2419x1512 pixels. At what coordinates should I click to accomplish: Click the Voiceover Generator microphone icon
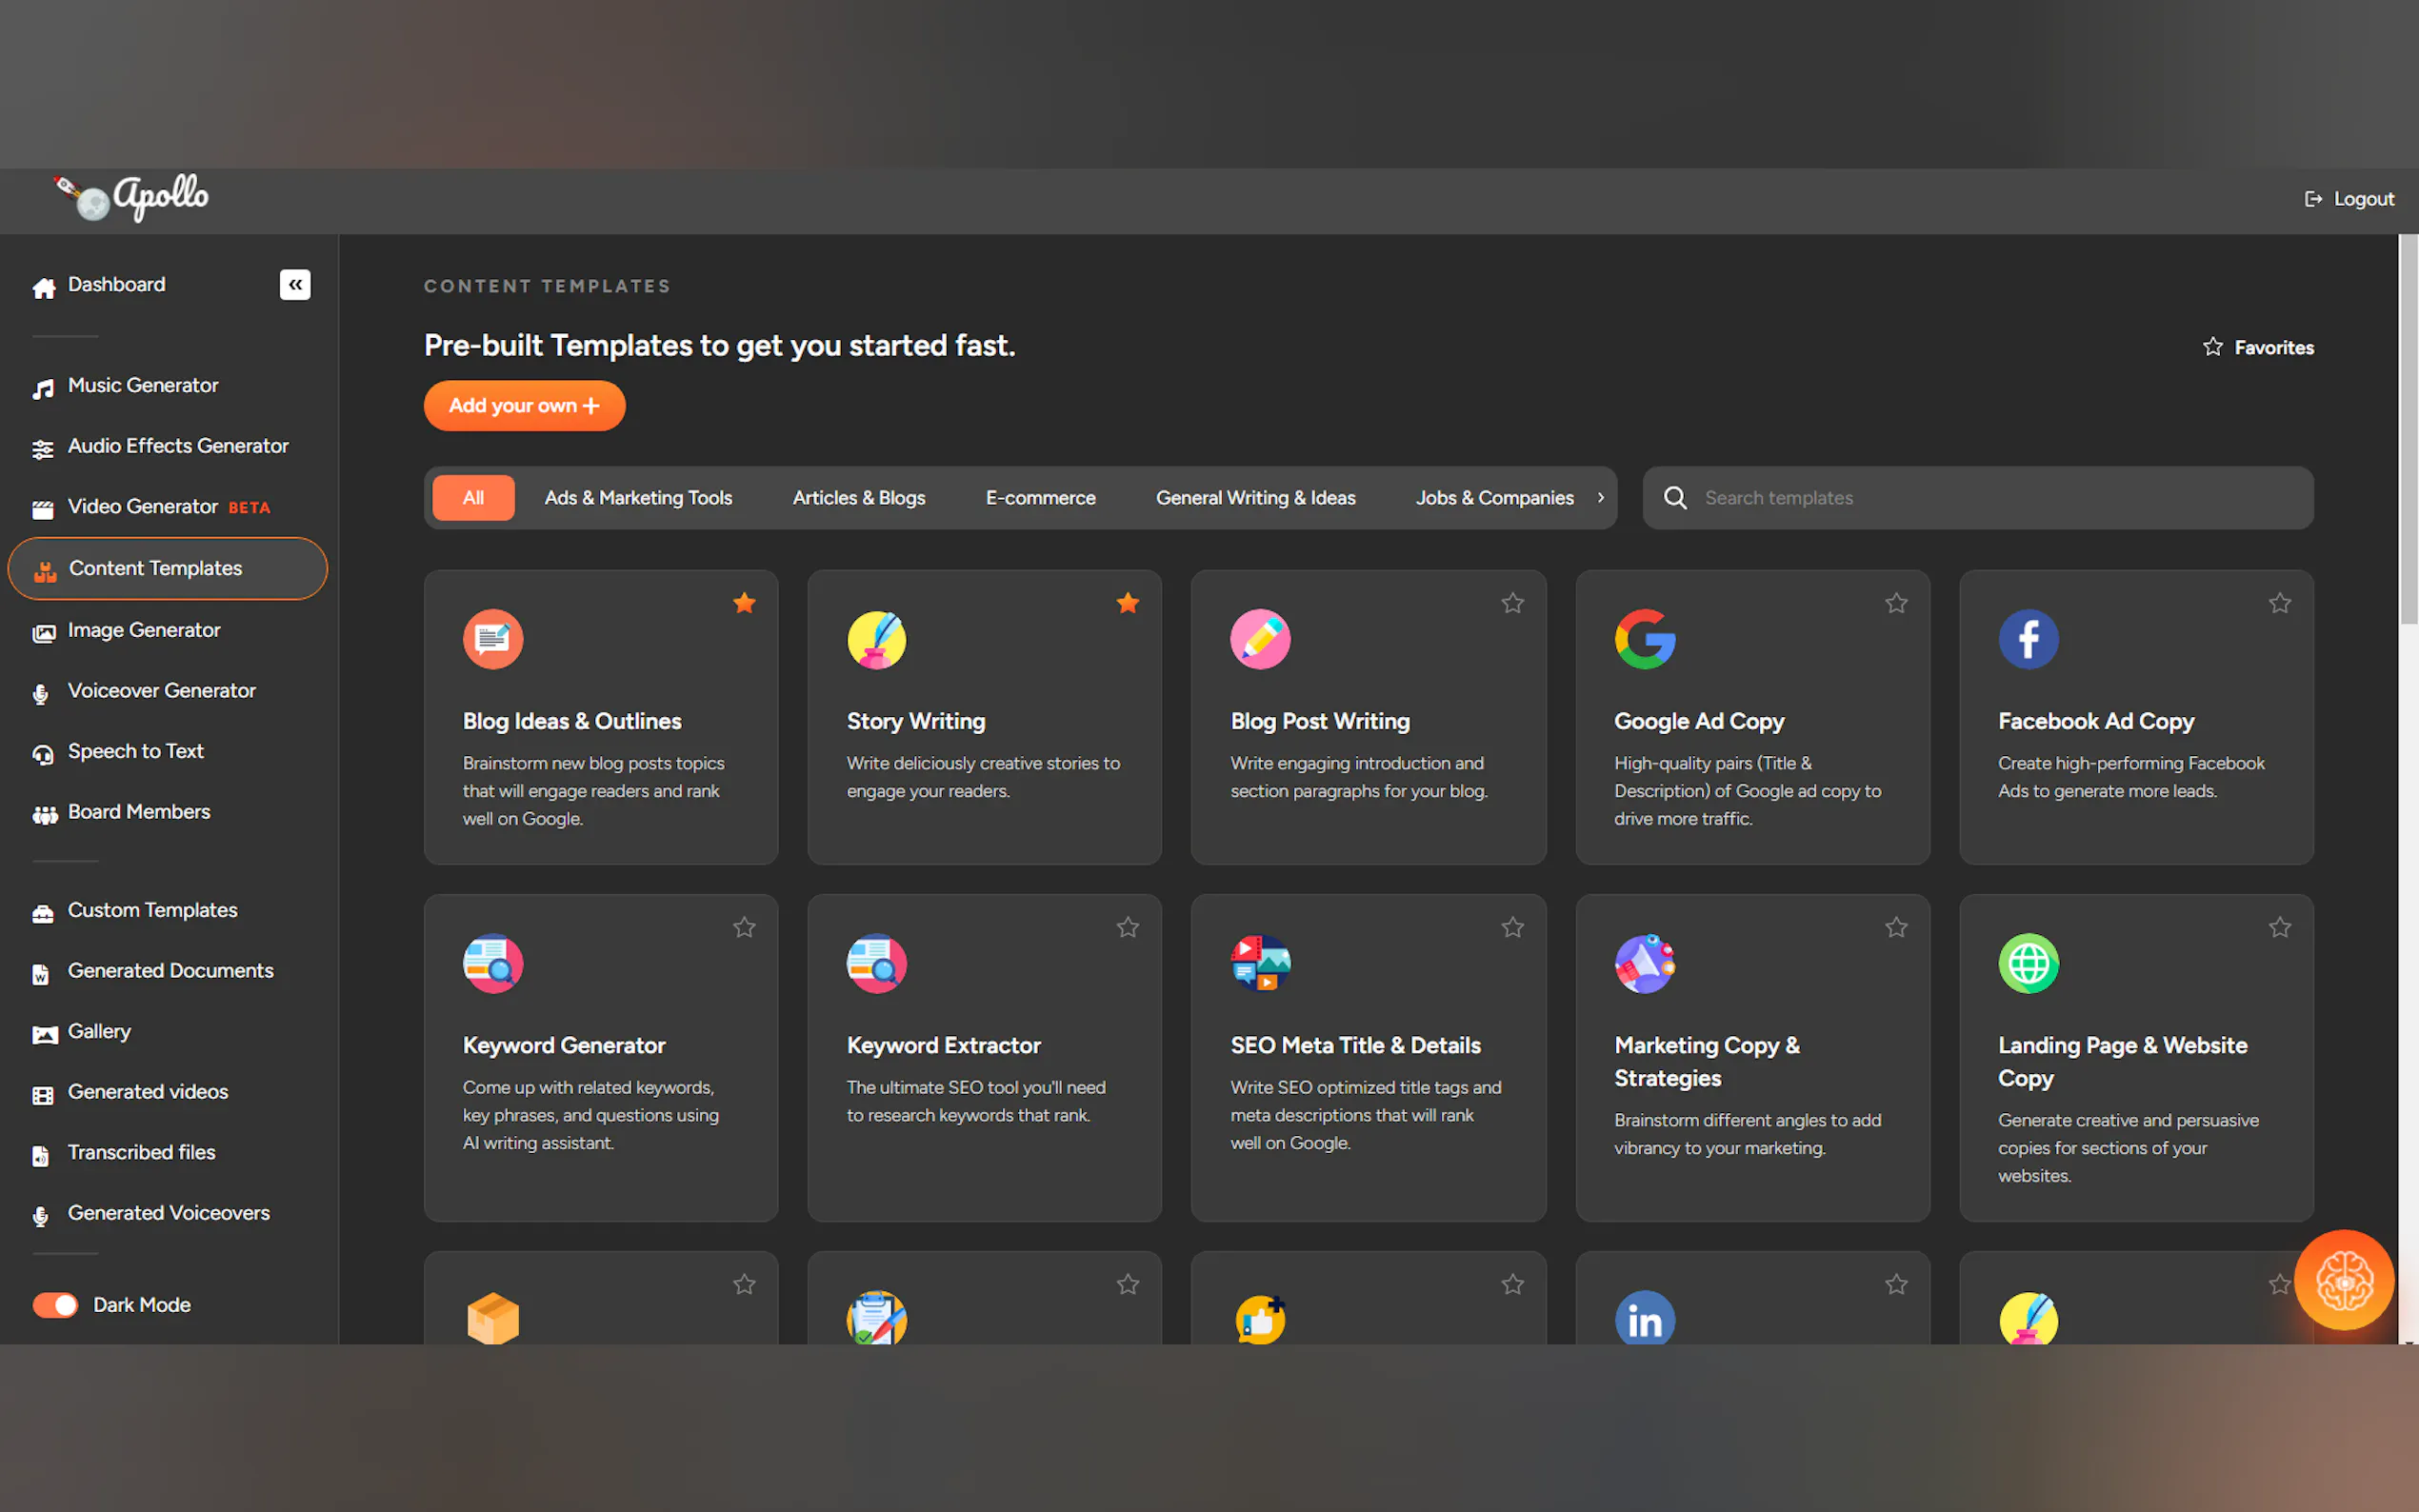[41, 693]
